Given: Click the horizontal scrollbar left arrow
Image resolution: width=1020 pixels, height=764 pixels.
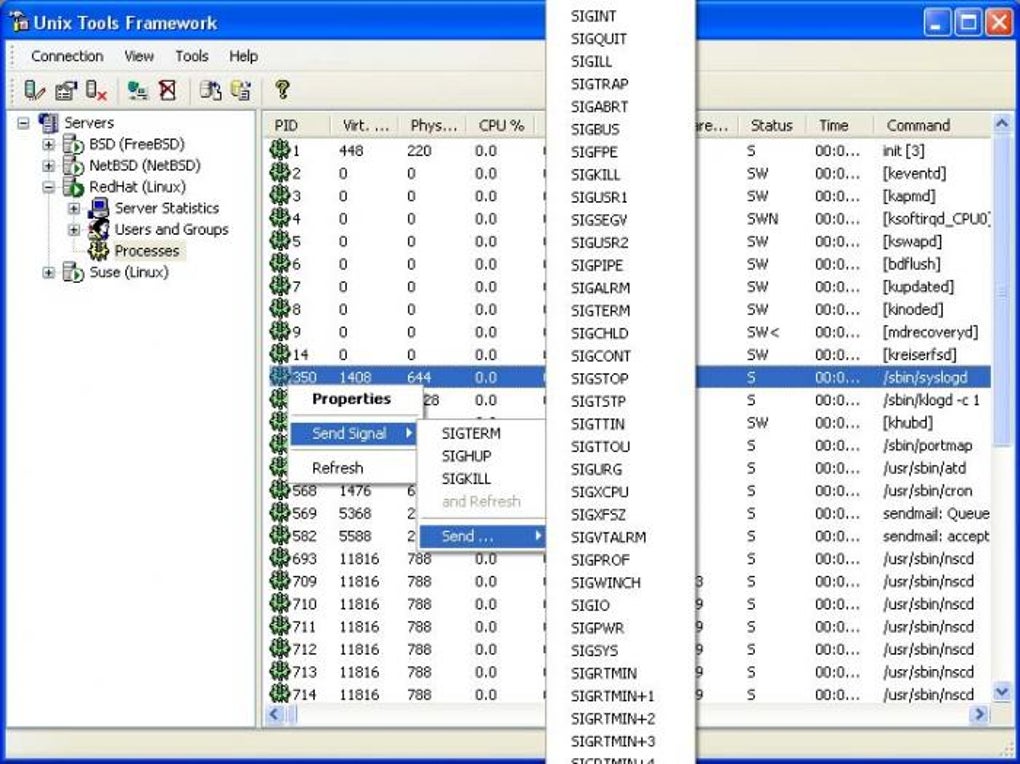Looking at the screenshot, I should pos(275,715).
